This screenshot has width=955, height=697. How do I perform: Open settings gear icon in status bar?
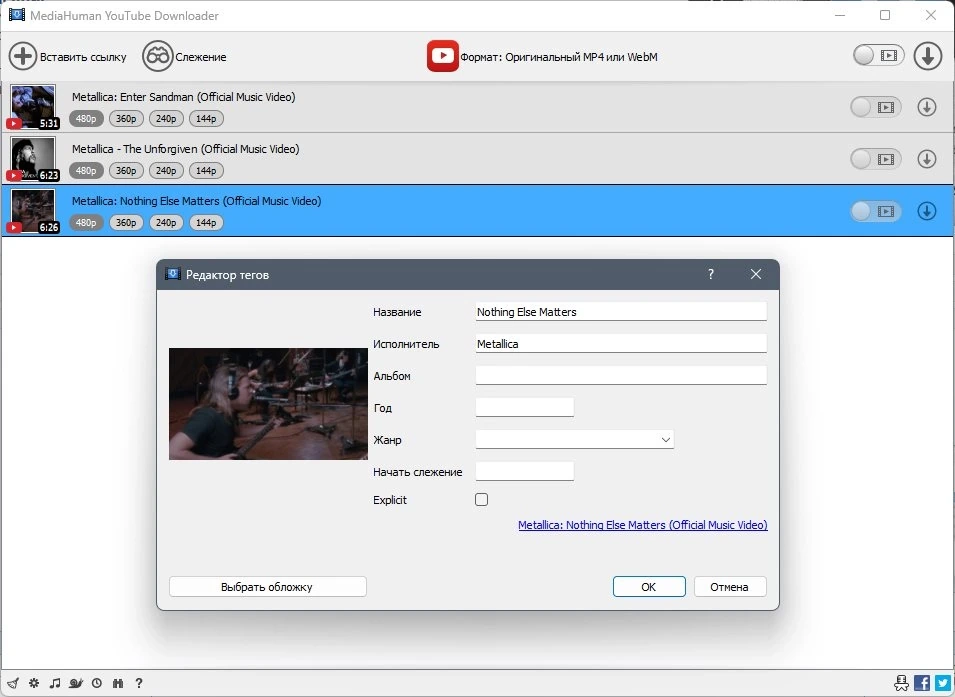click(34, 683)
